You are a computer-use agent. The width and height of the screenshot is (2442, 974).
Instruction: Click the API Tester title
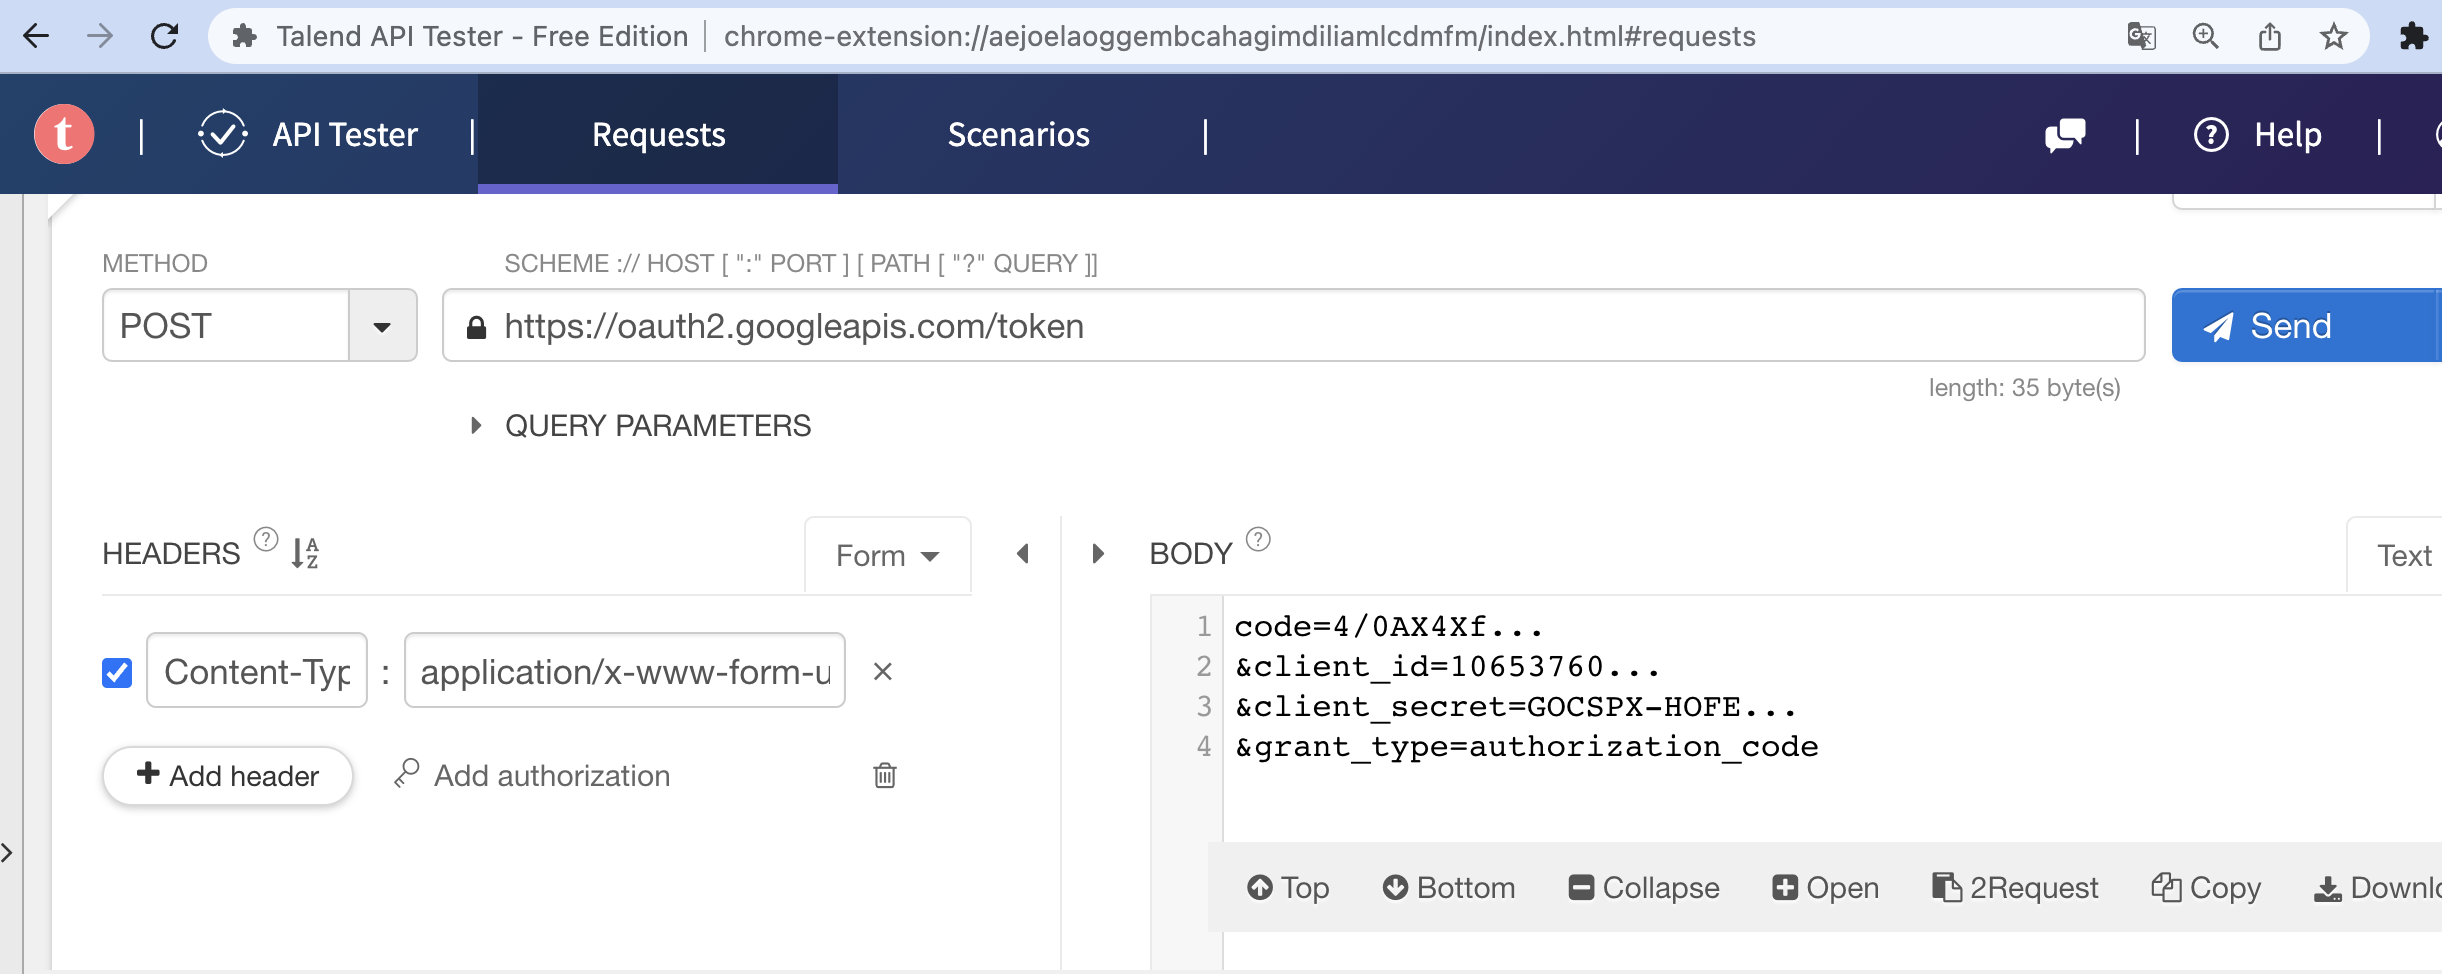click(345, 135)
